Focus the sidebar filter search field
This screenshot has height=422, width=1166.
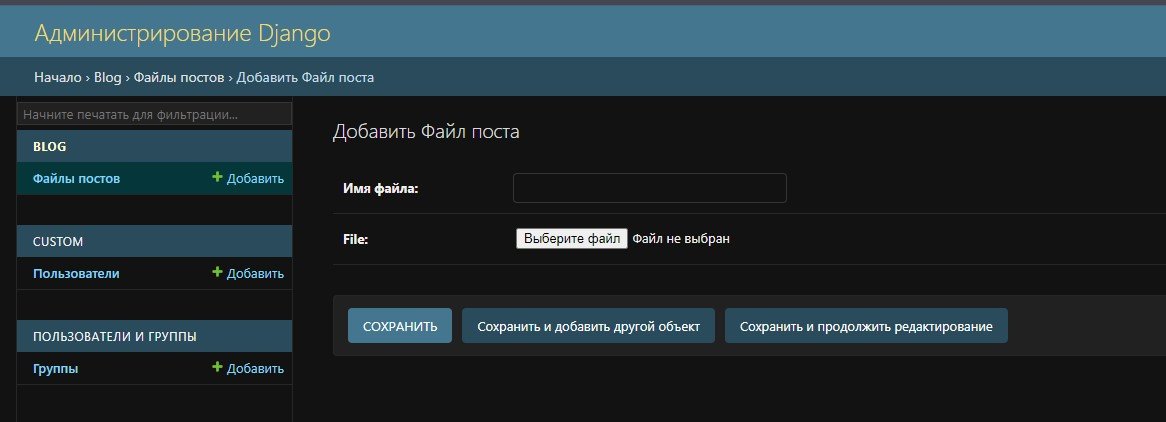(x=155, y=115)
